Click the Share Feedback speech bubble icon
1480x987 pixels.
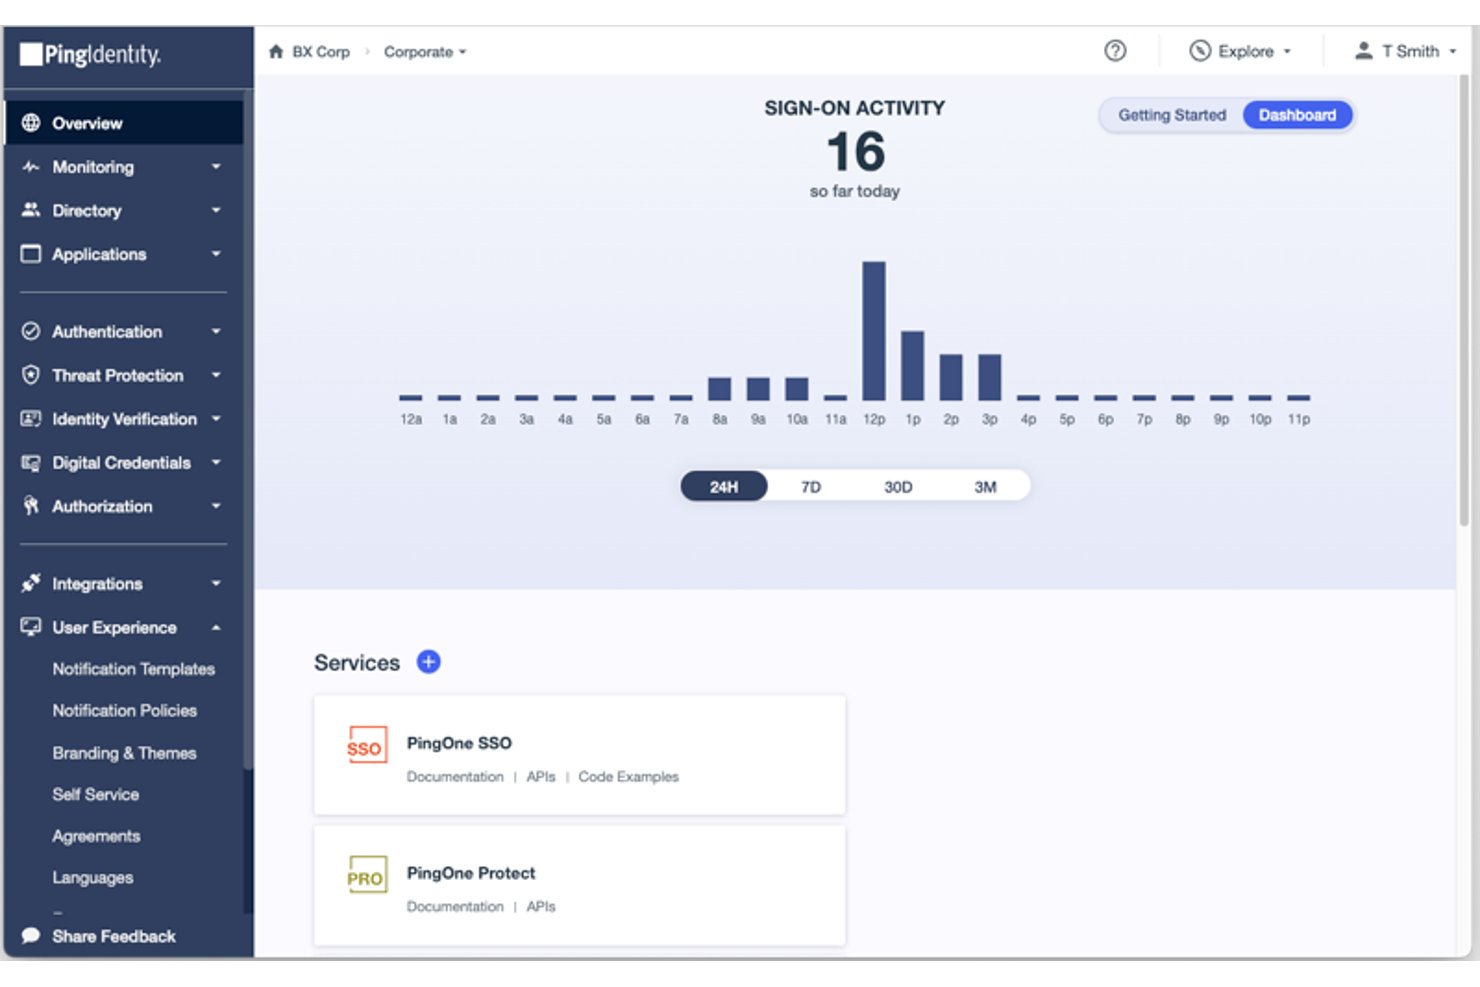[x=31, y=936]
